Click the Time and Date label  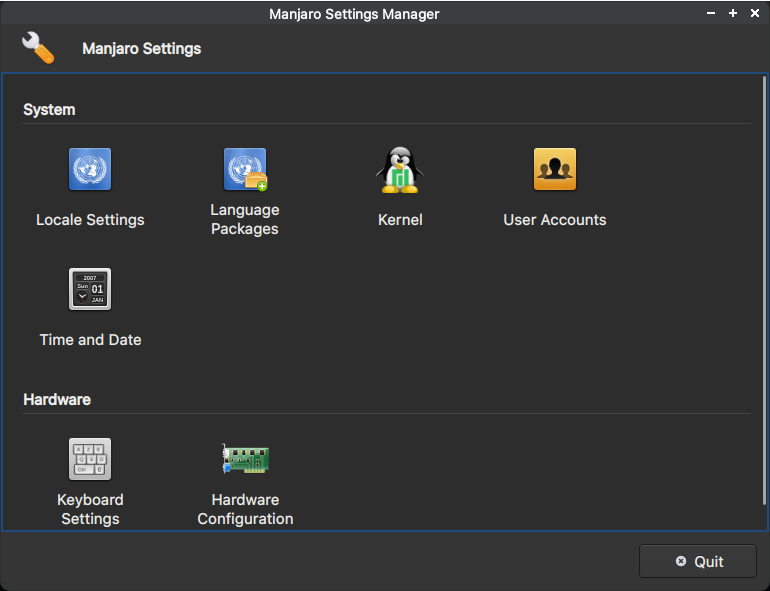pyautogui.click(x=90, y=339)
